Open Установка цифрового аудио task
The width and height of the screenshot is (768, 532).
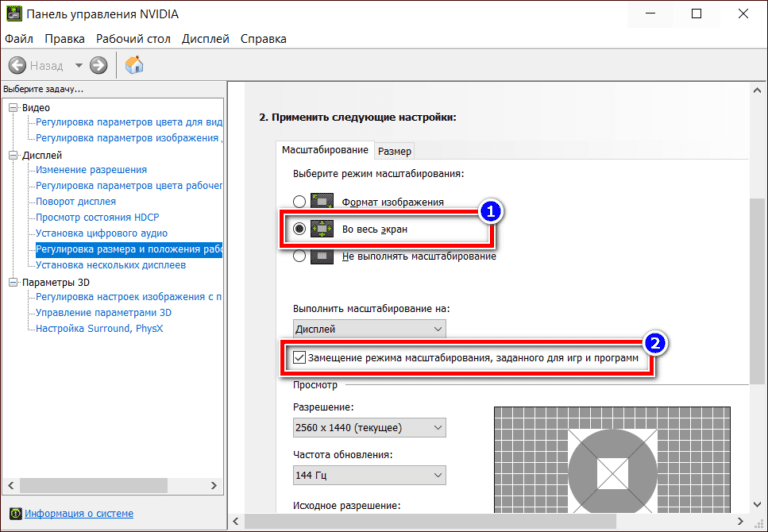coord(101,233)
